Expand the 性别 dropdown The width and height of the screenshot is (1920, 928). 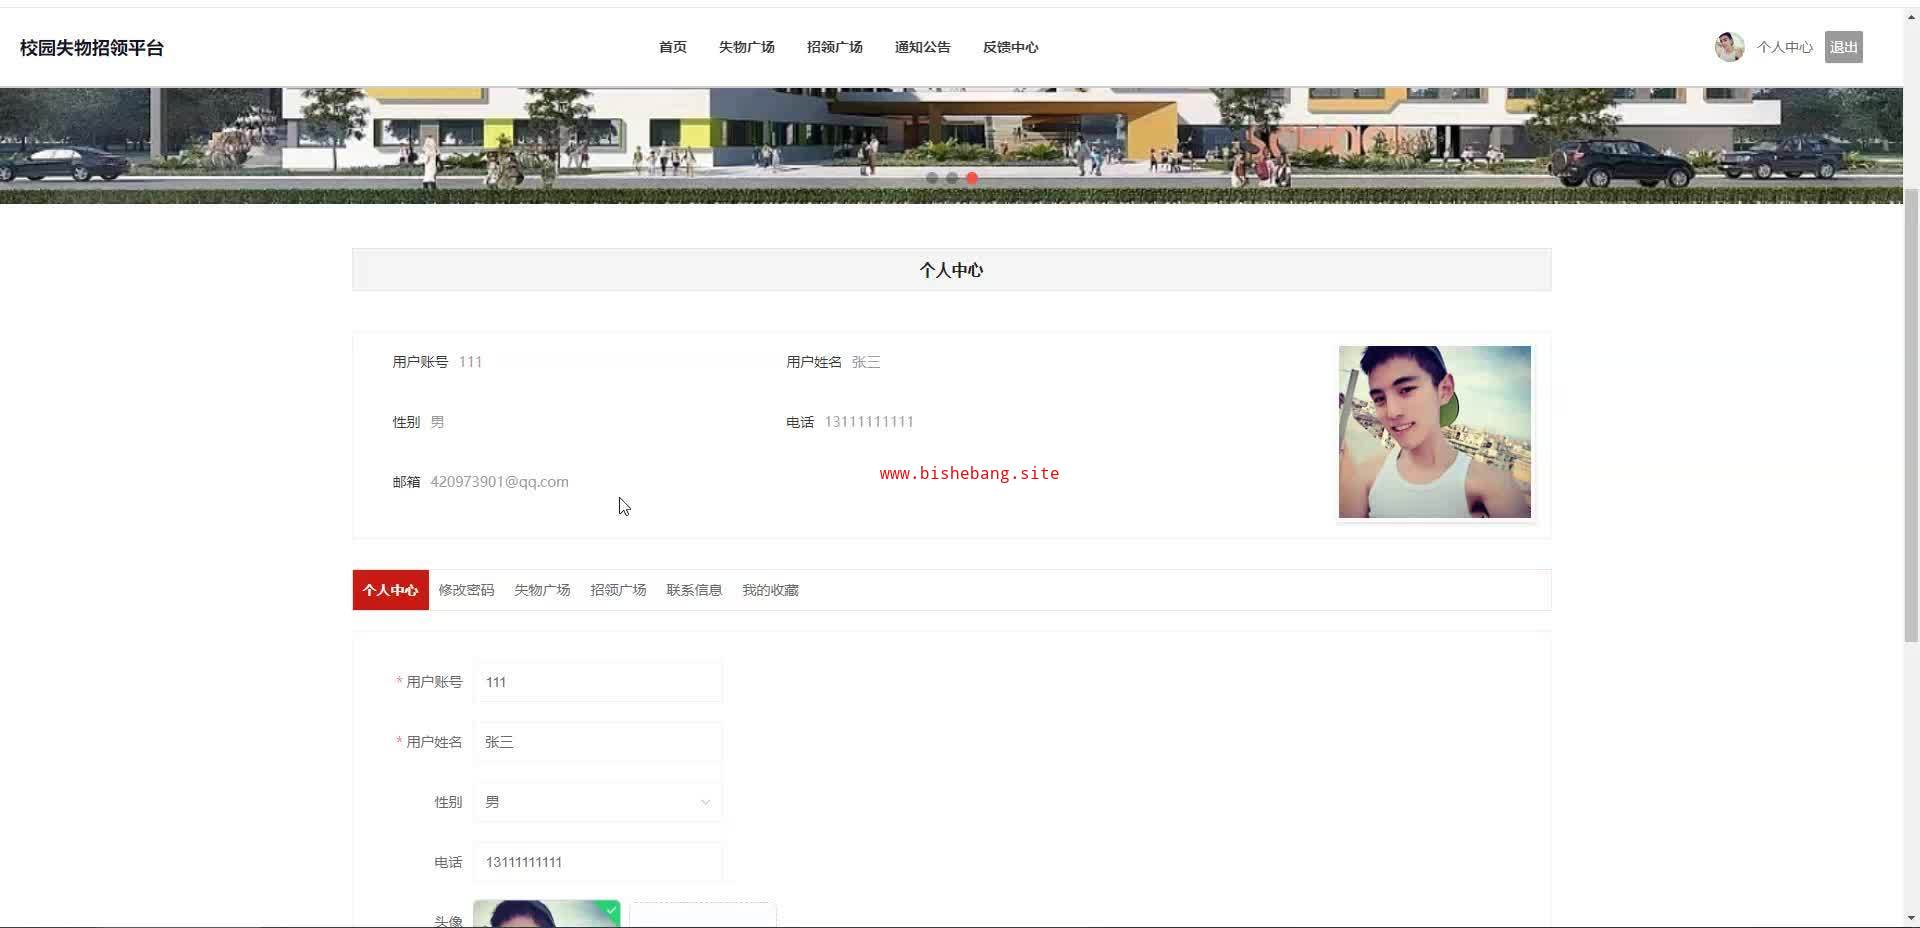[597, 802]
